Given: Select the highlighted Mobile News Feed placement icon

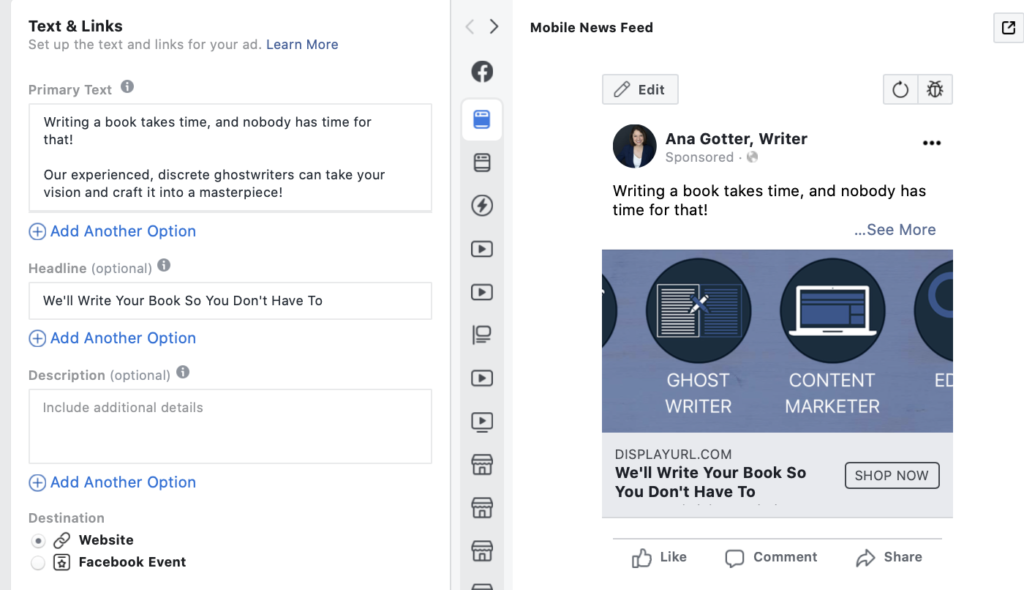Looking at the screenshot, I should pos(482,119).
